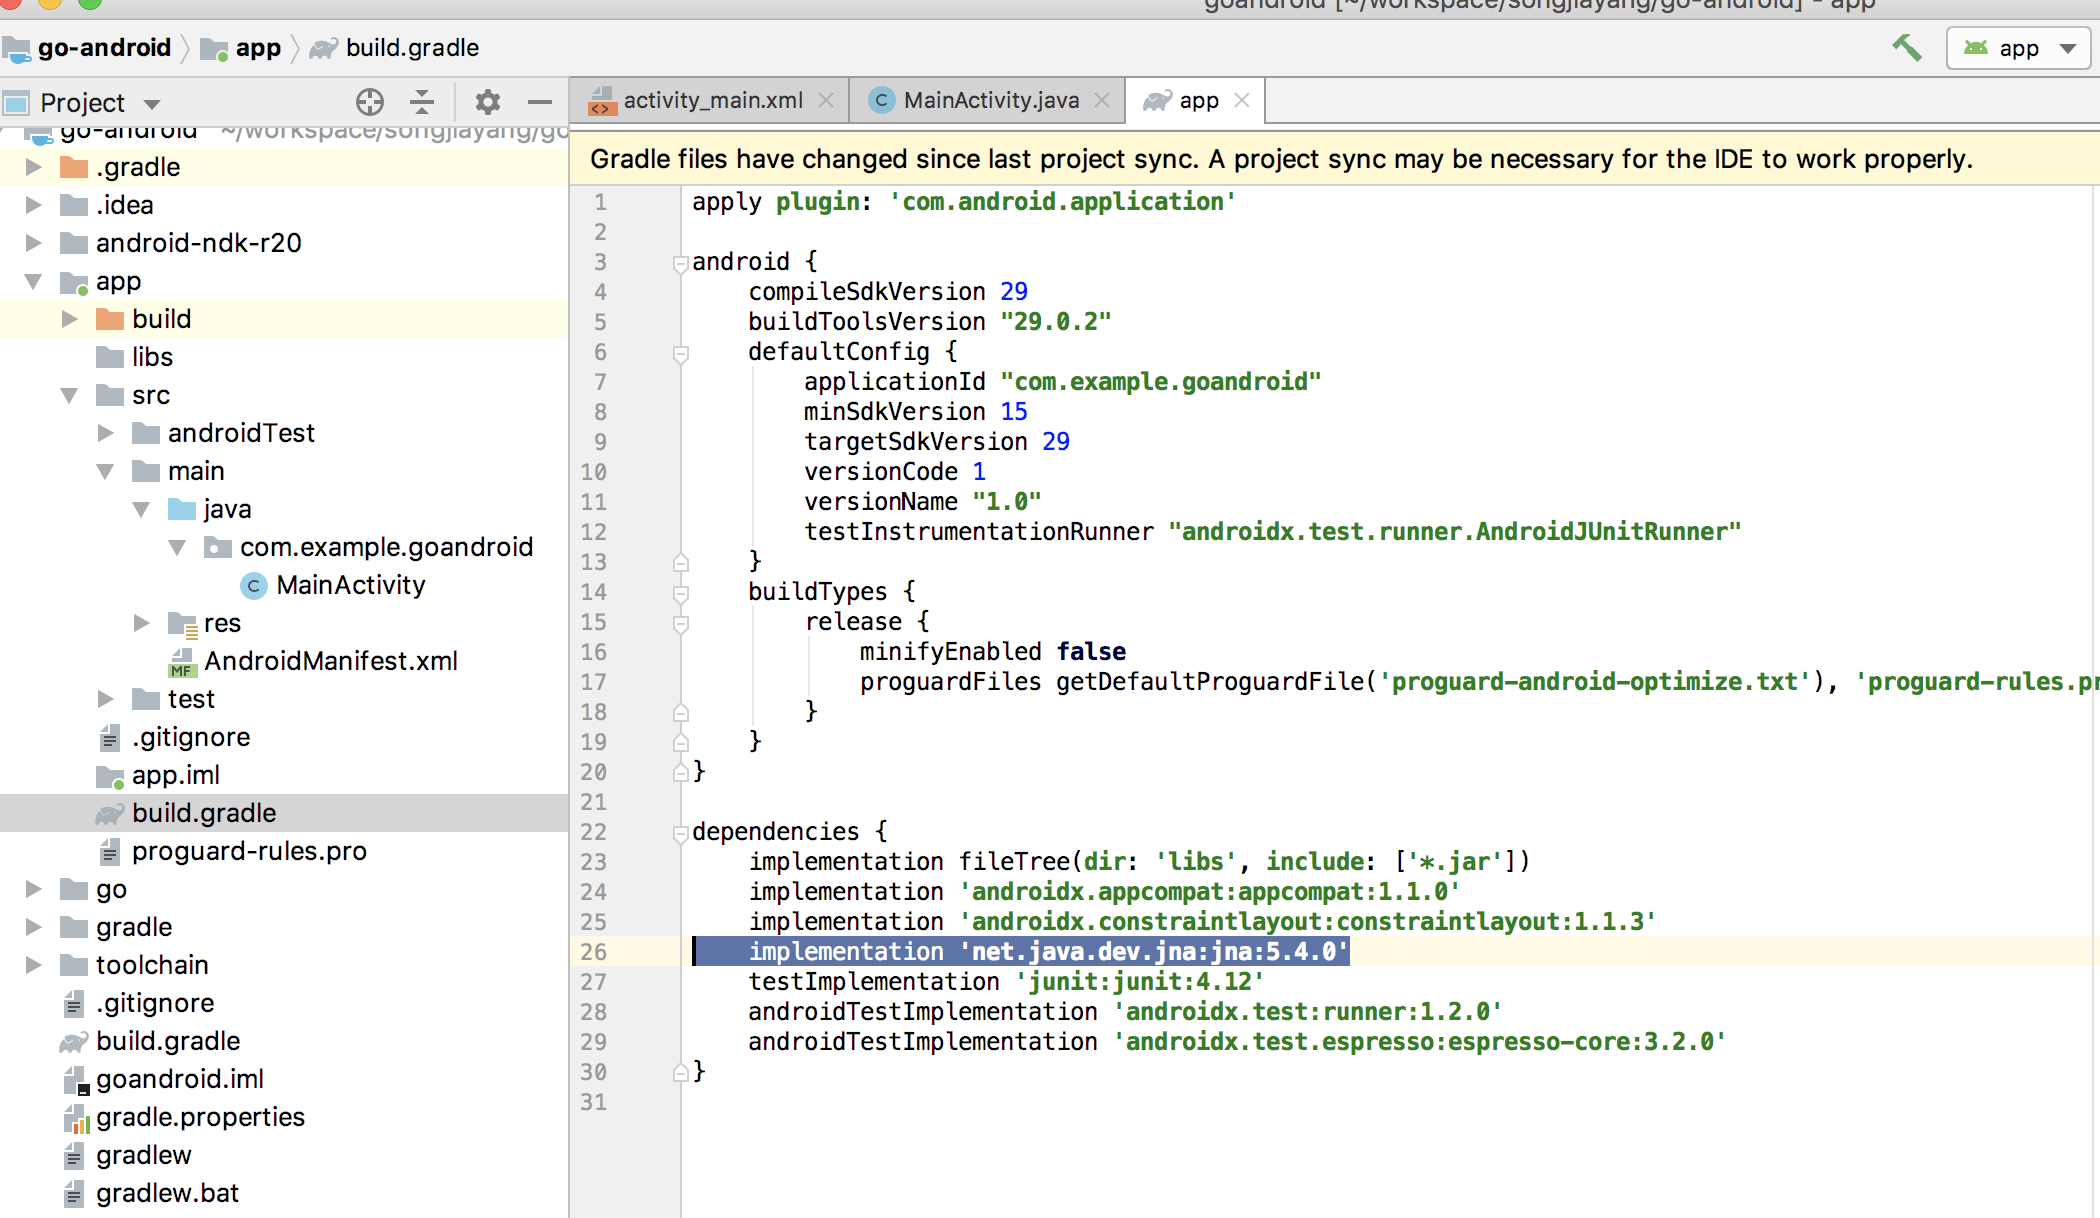Click the MainActivity class icon in tree
This screenshot has height=1218, width=2100.
click(254, 585)
